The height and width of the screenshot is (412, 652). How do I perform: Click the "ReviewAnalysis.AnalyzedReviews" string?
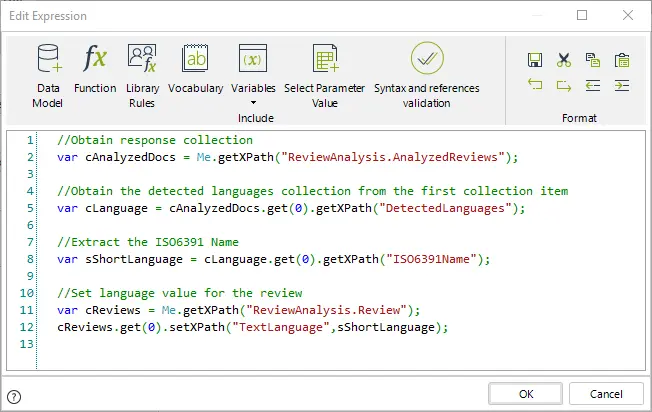[x=393, y=157]
